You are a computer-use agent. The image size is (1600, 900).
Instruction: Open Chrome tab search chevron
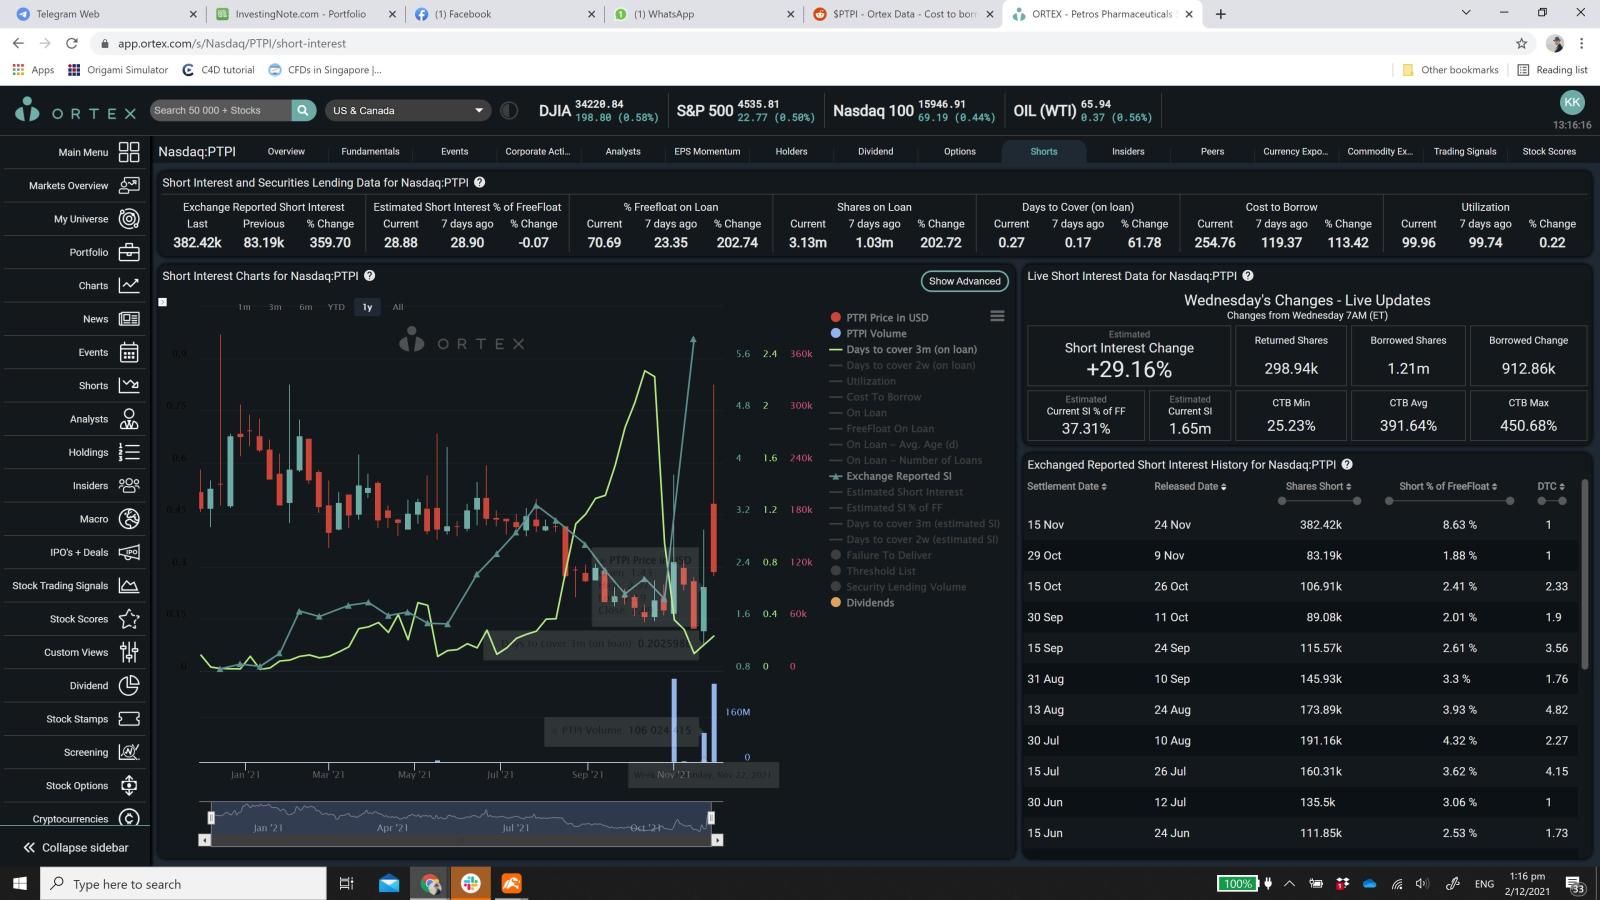[1466, 13]
